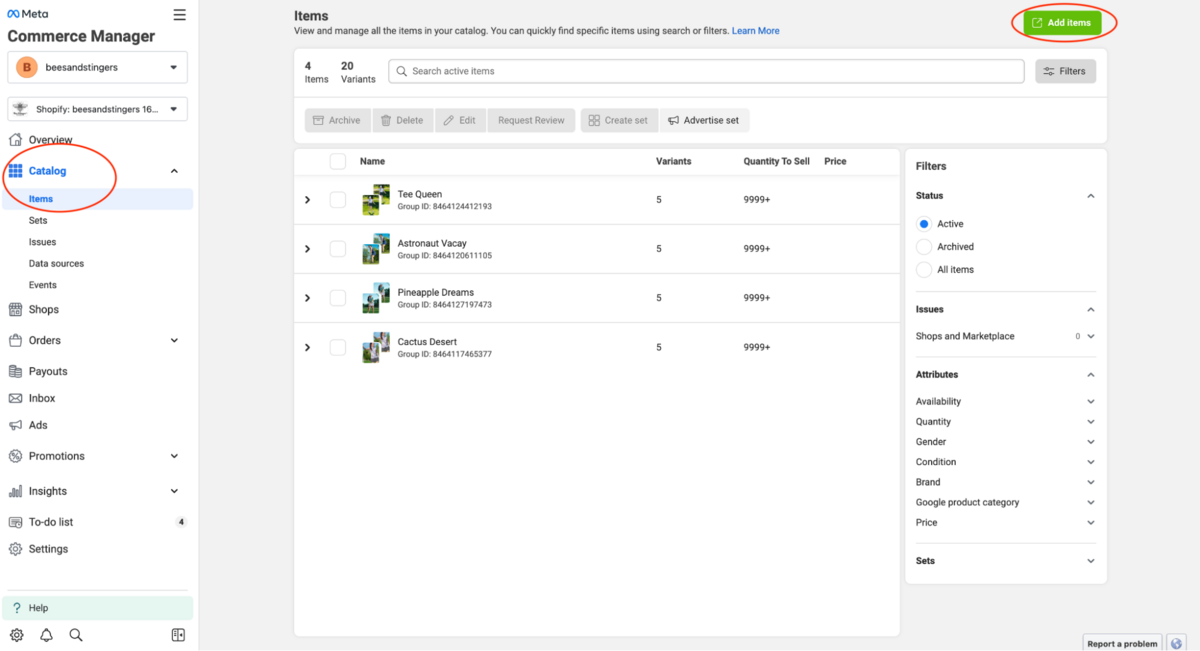Tick the select-all checkbox in header
Viewport: 1200px width, 651px height.
(x=338, y=161)
